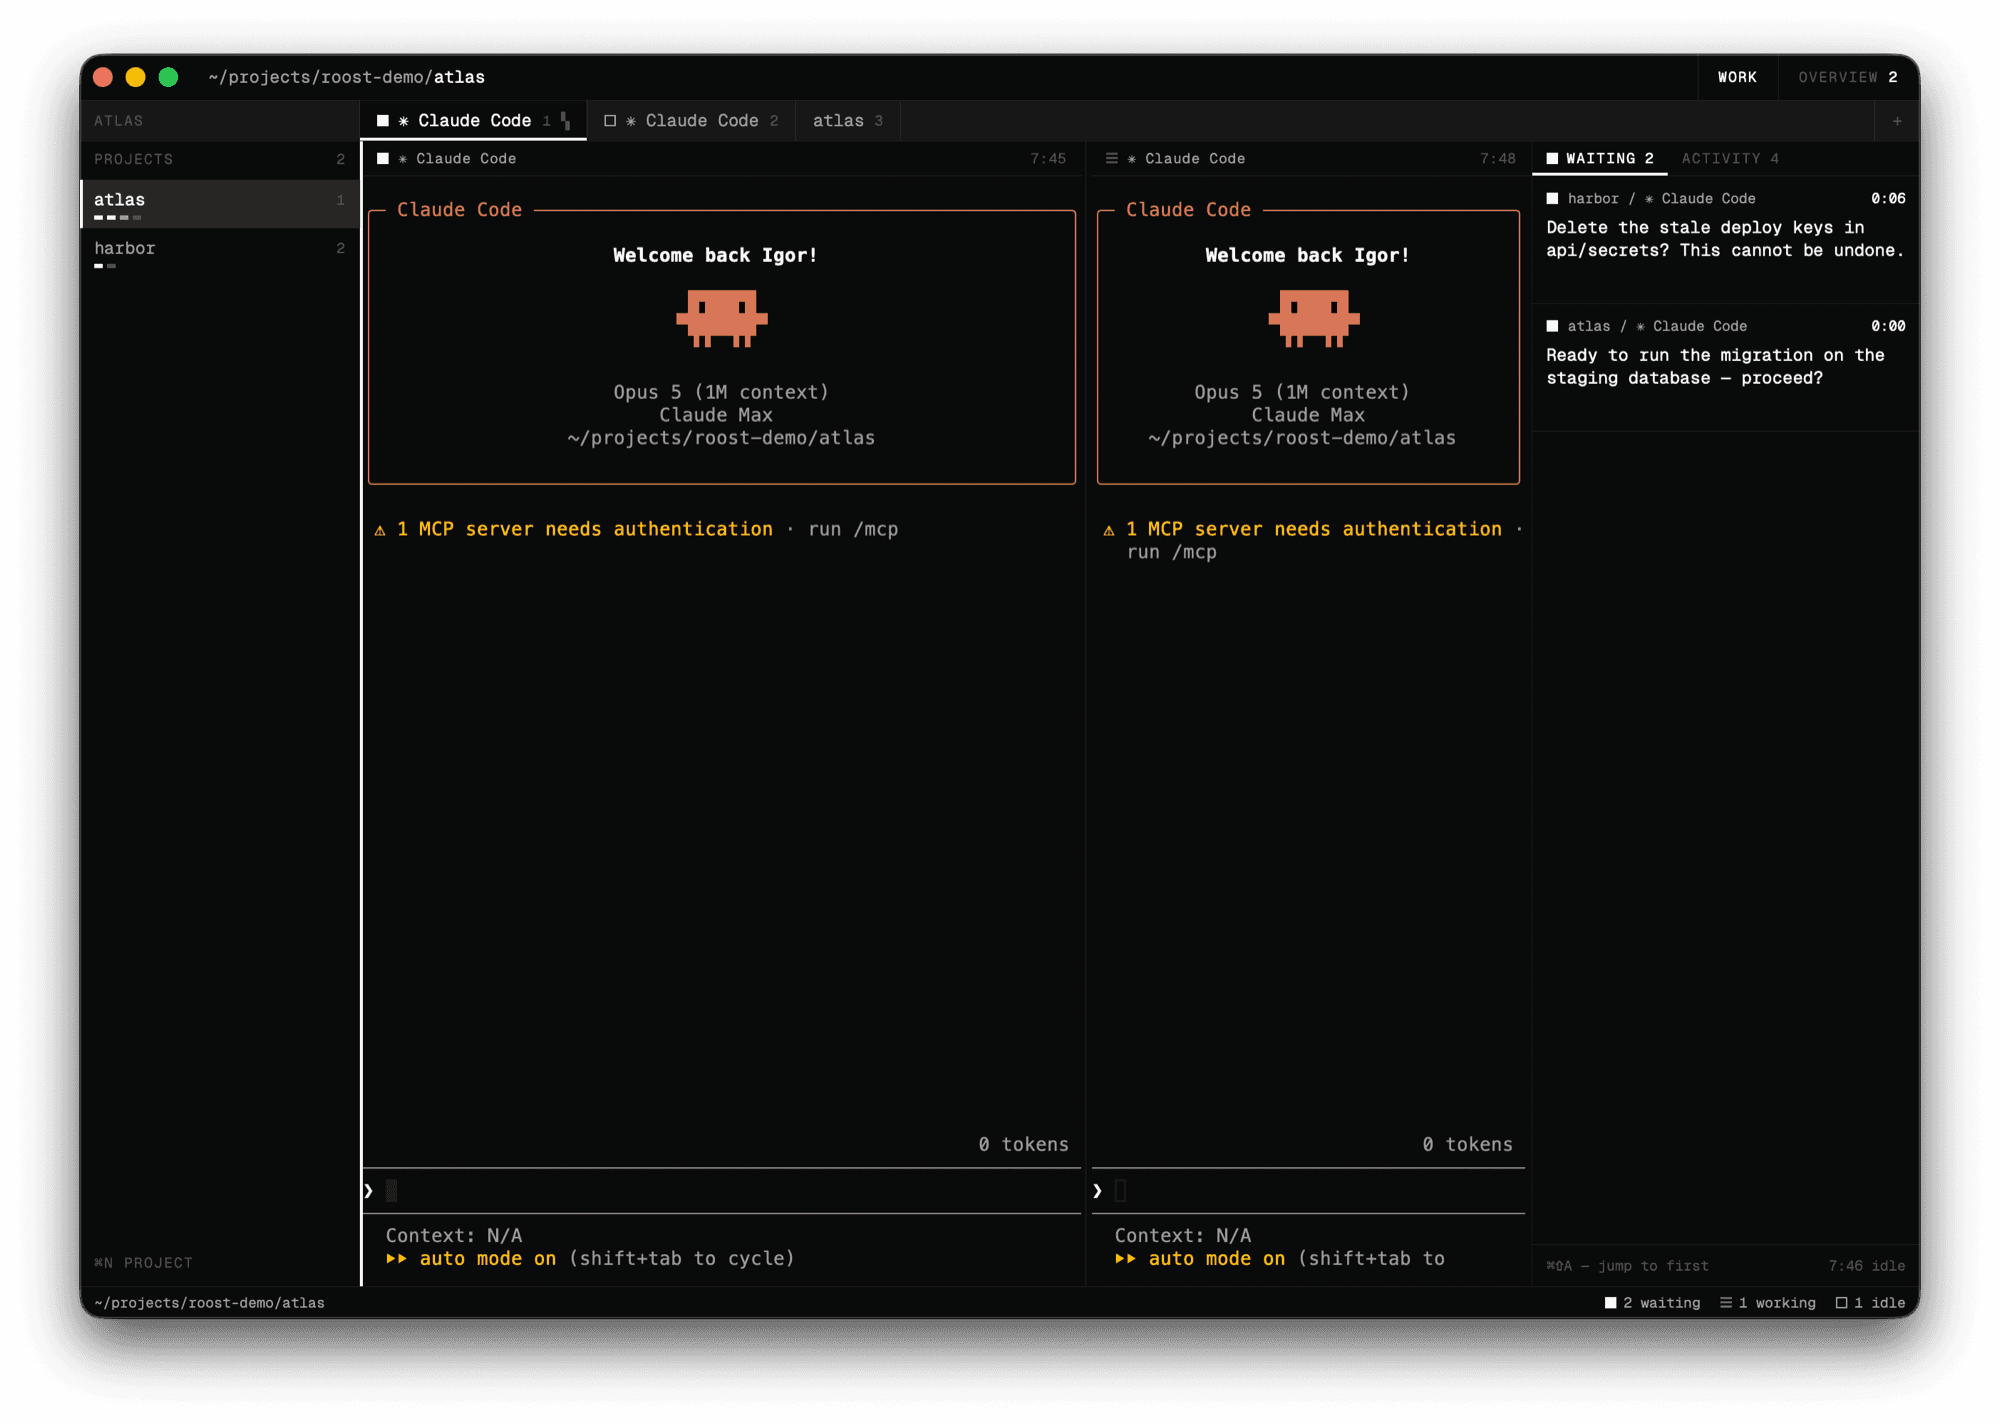Click the Claude mascot in the left pane

pos(721,319)
